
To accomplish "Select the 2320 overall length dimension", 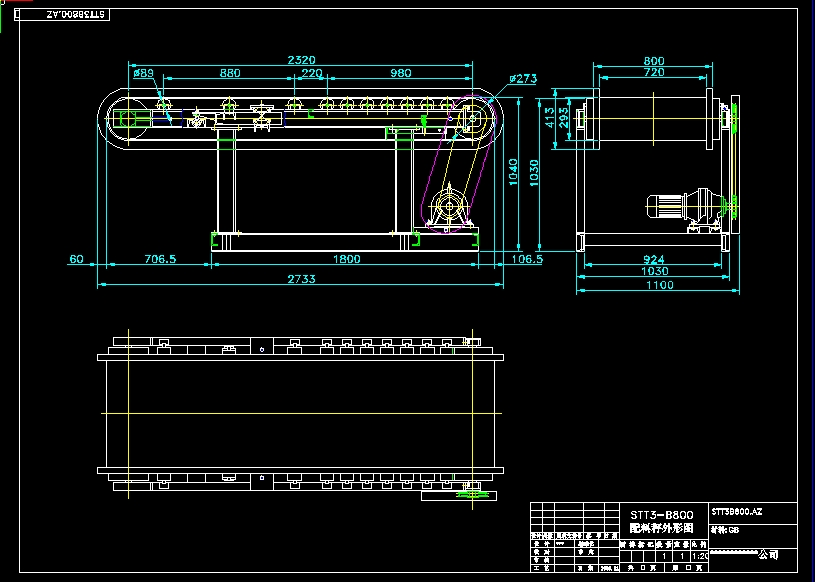I will (301, 60).
